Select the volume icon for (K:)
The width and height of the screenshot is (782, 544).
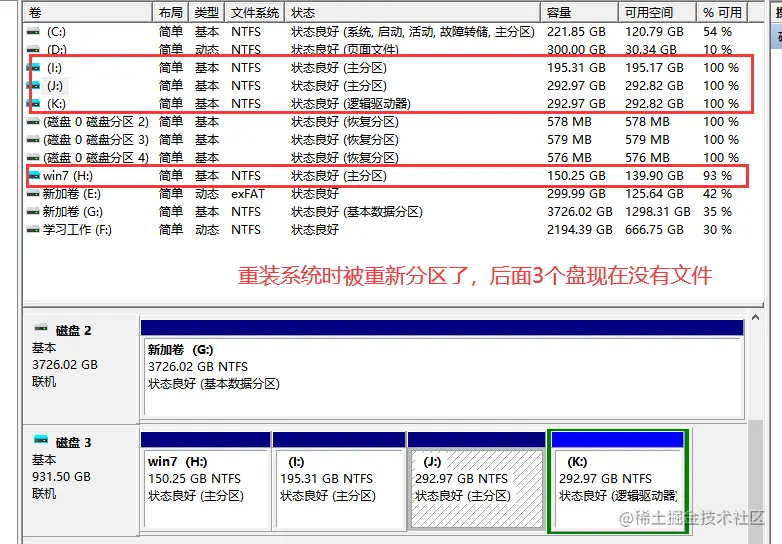(x=33, y=104)
